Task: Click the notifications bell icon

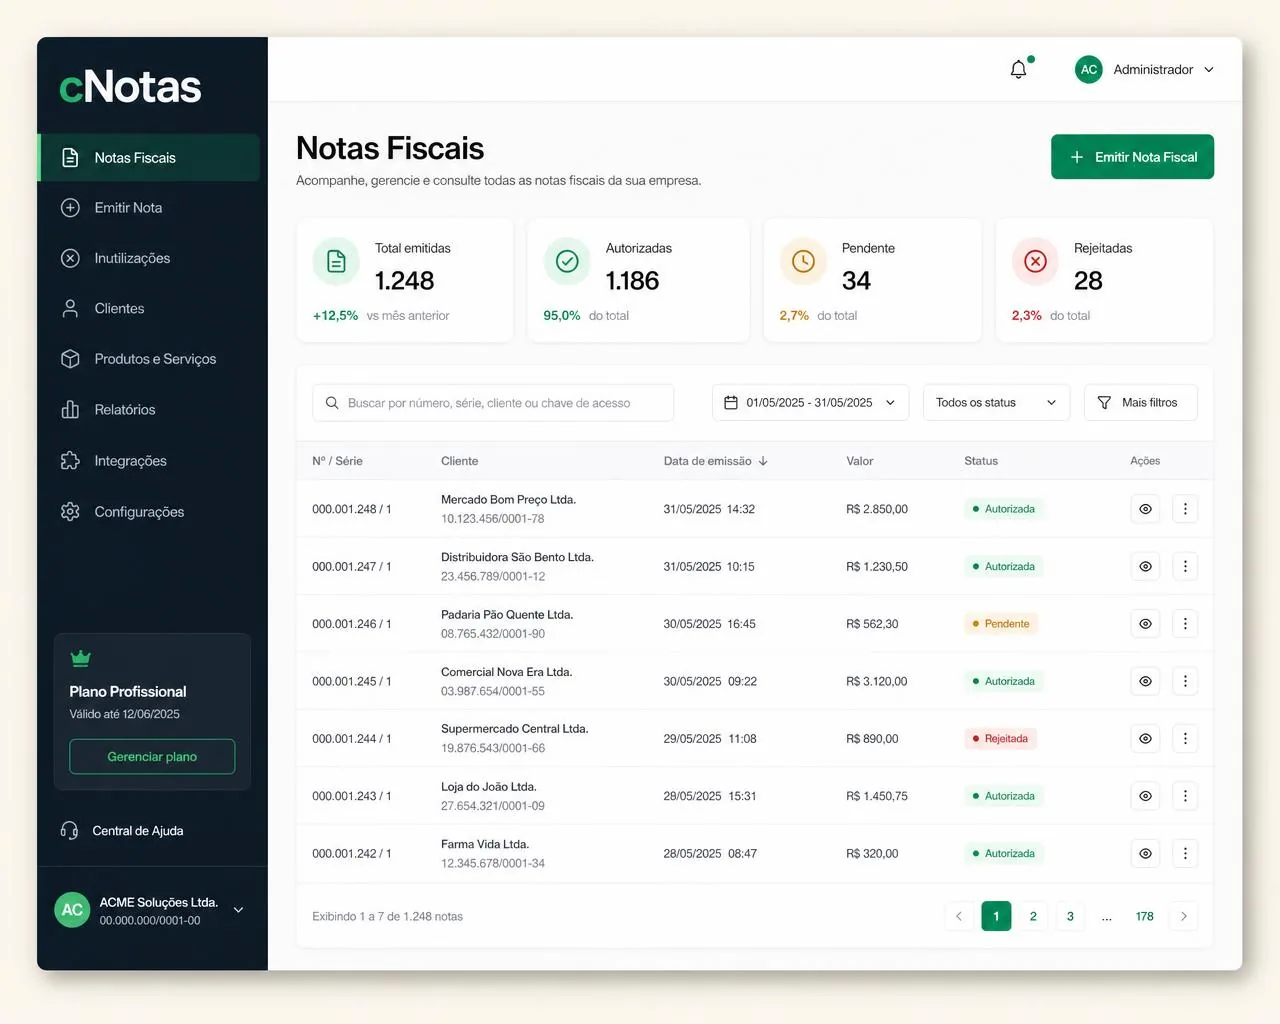Action: click(1018, 69)
